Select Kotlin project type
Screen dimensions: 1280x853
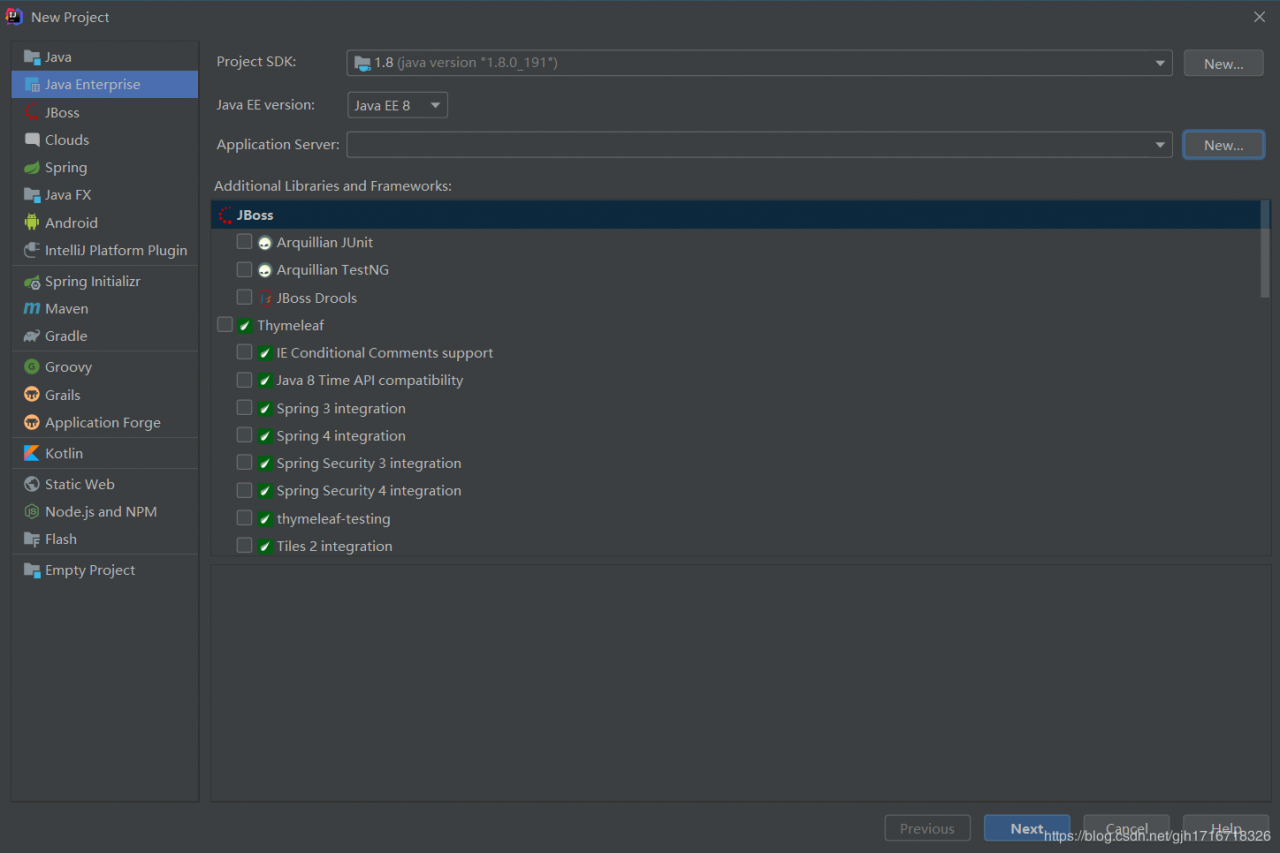click(x=105, y=453)
